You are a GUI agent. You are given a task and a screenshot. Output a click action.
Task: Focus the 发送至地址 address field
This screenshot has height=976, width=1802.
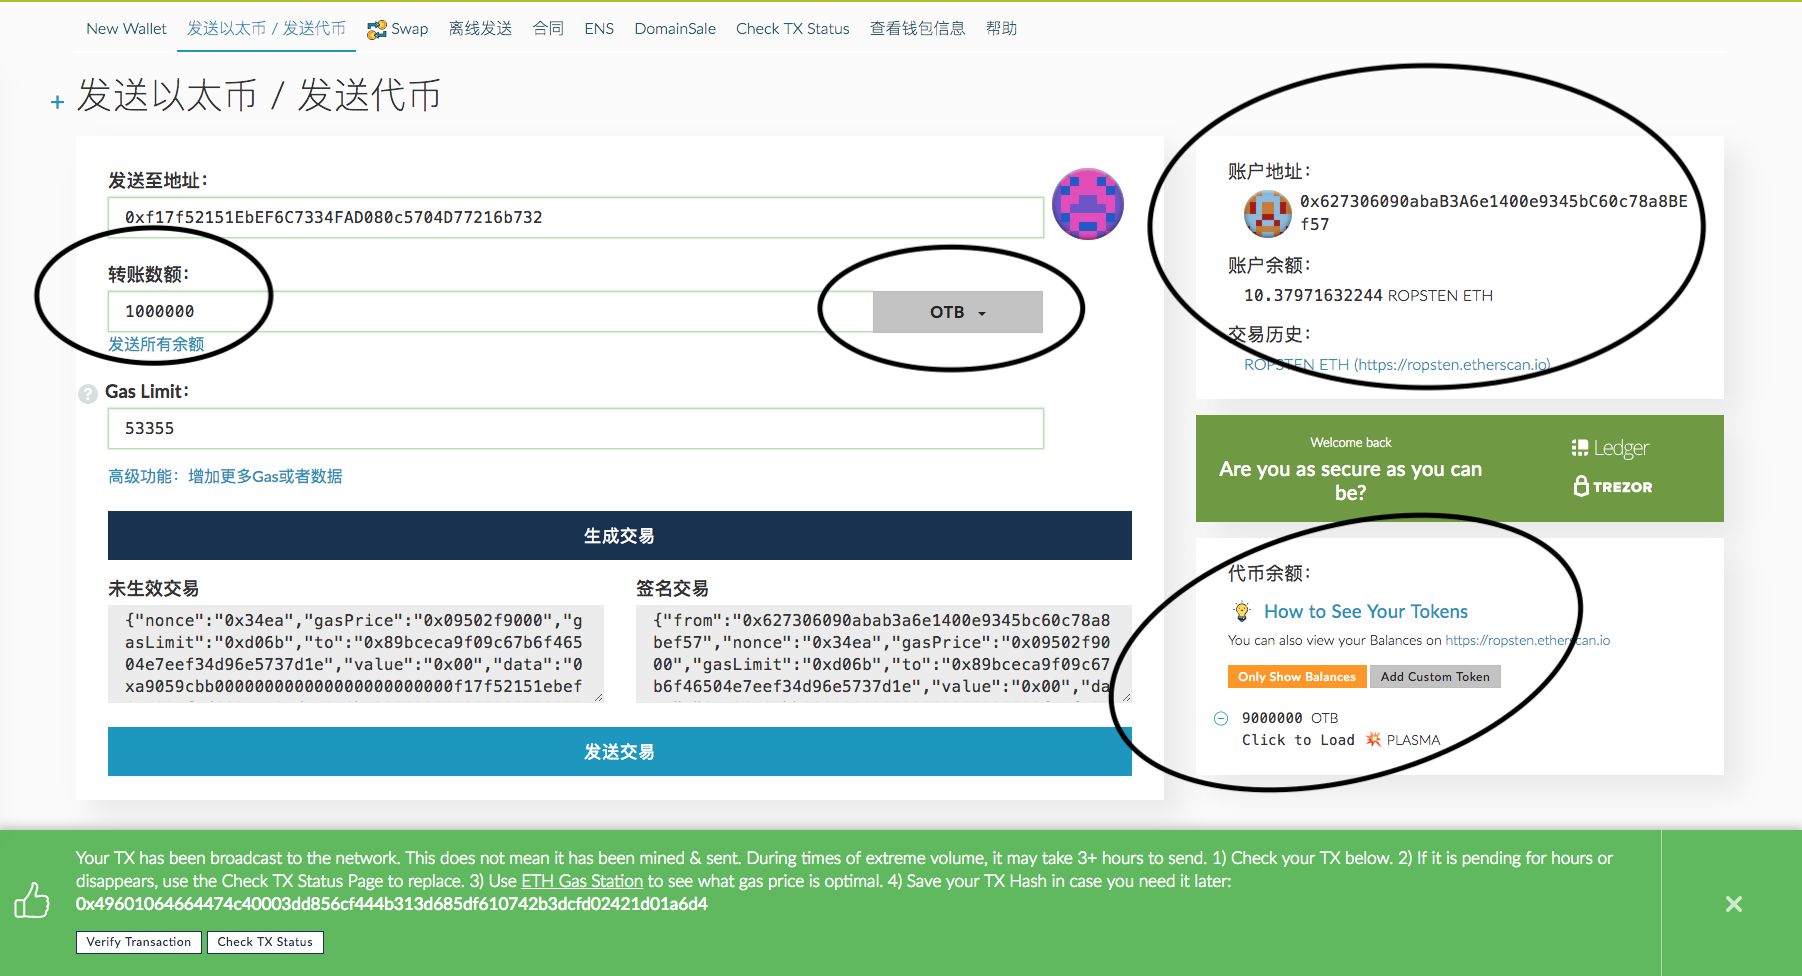pos(576,217)
